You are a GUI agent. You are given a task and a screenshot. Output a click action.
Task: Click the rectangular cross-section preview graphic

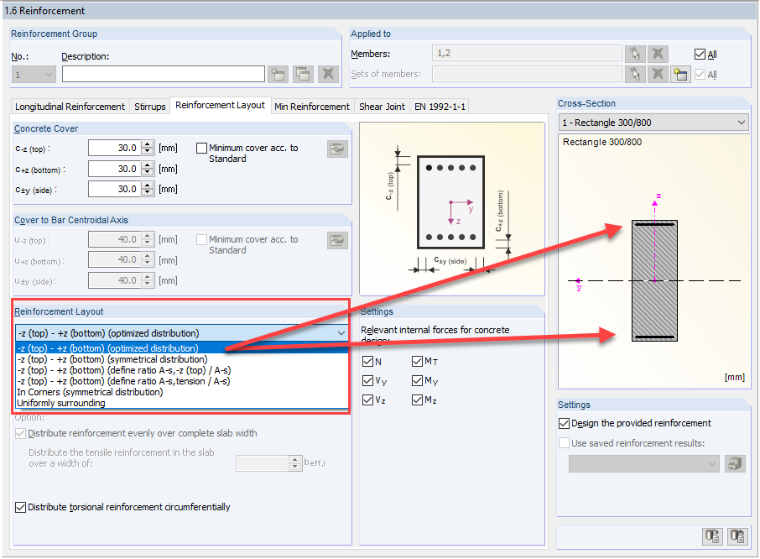coord(654,281)
